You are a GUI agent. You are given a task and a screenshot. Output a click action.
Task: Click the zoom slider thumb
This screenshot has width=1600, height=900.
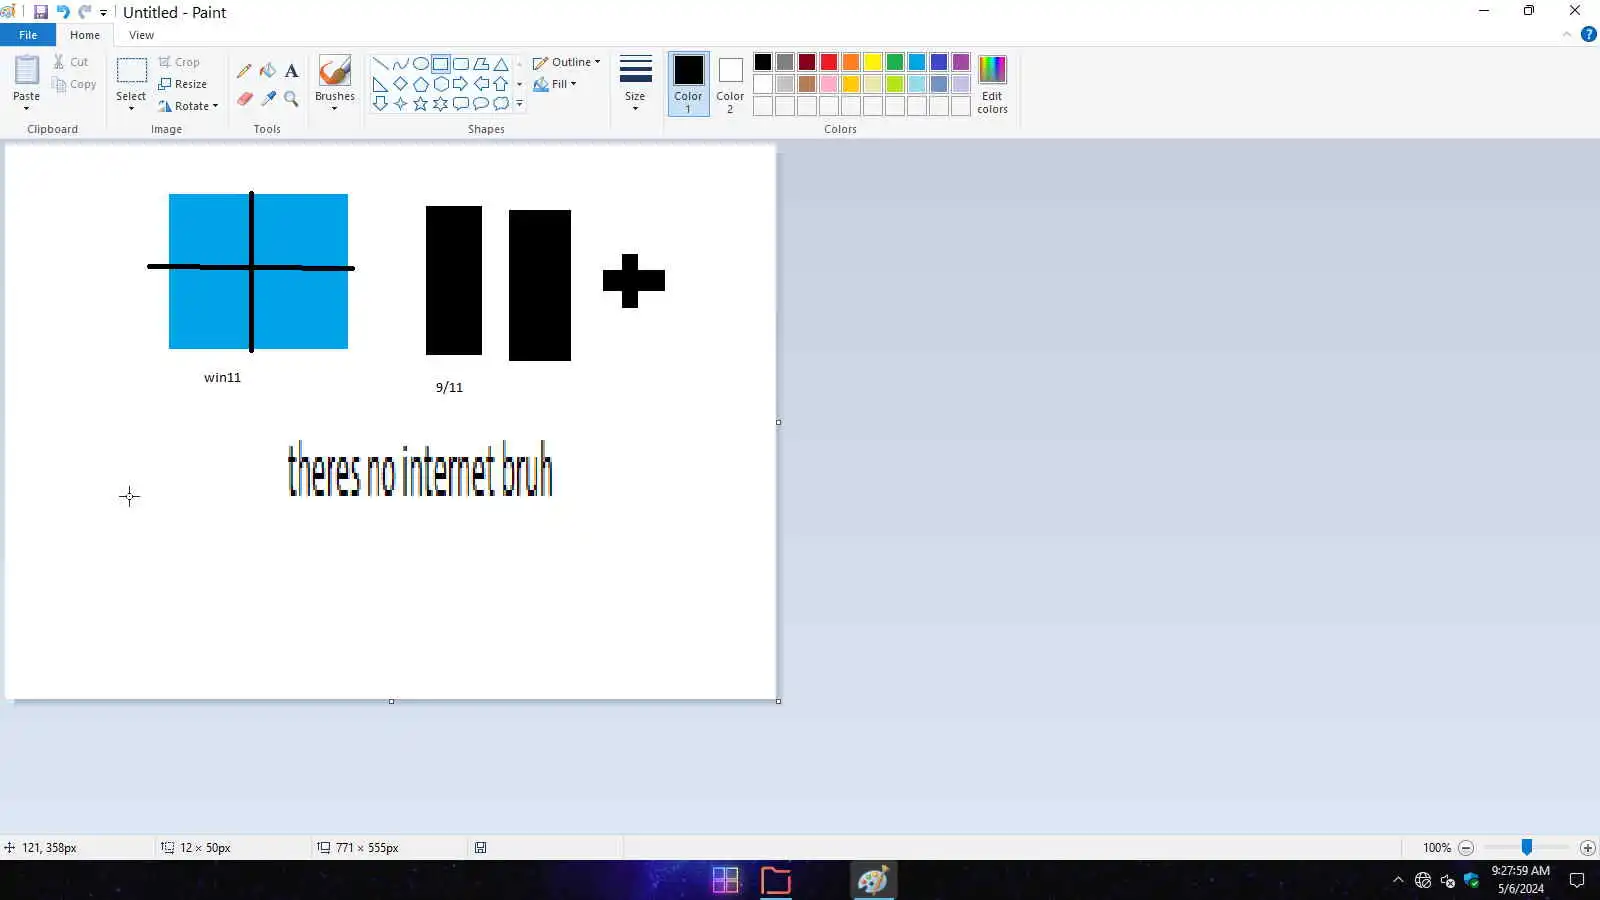click(x=1526, y=847)
